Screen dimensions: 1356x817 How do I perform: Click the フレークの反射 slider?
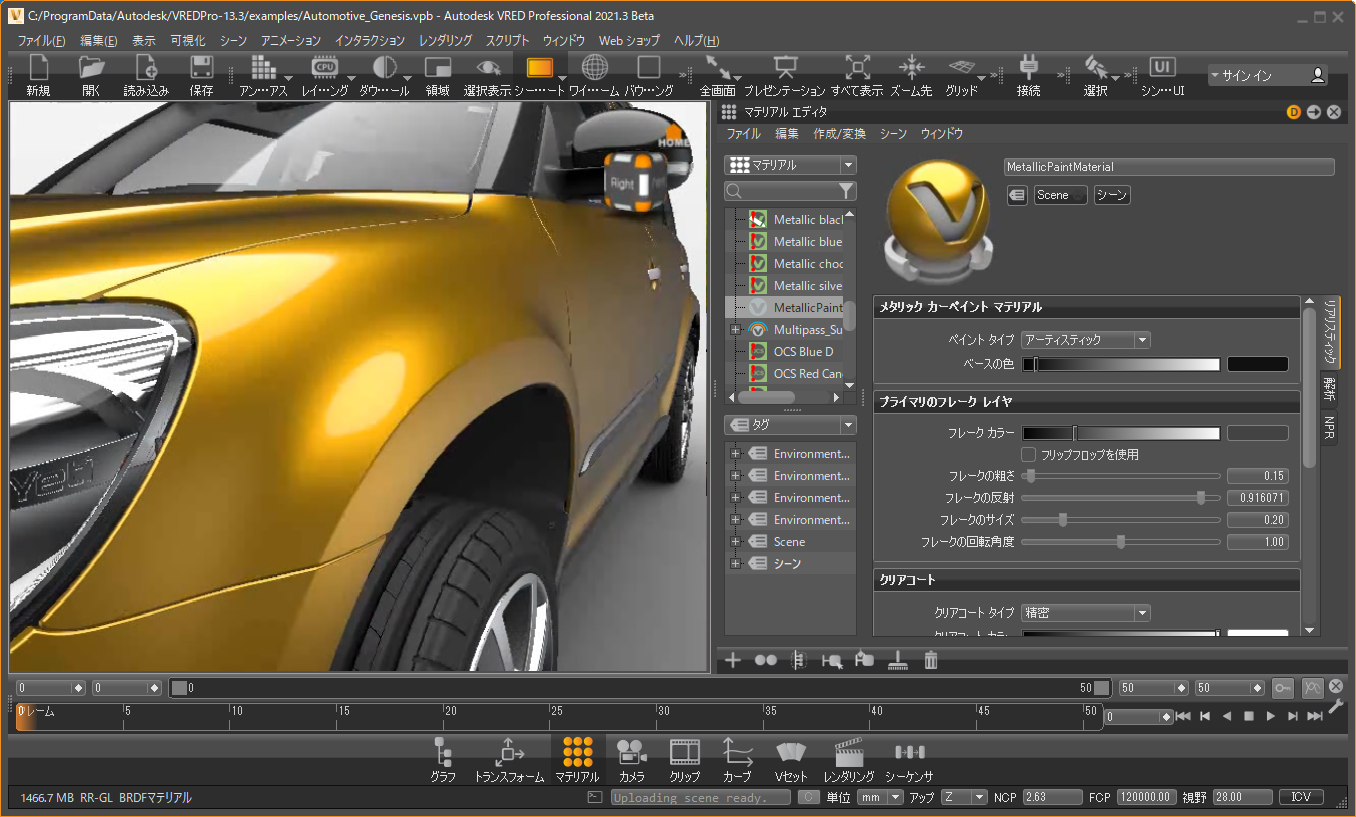(x=1121, y=498)
